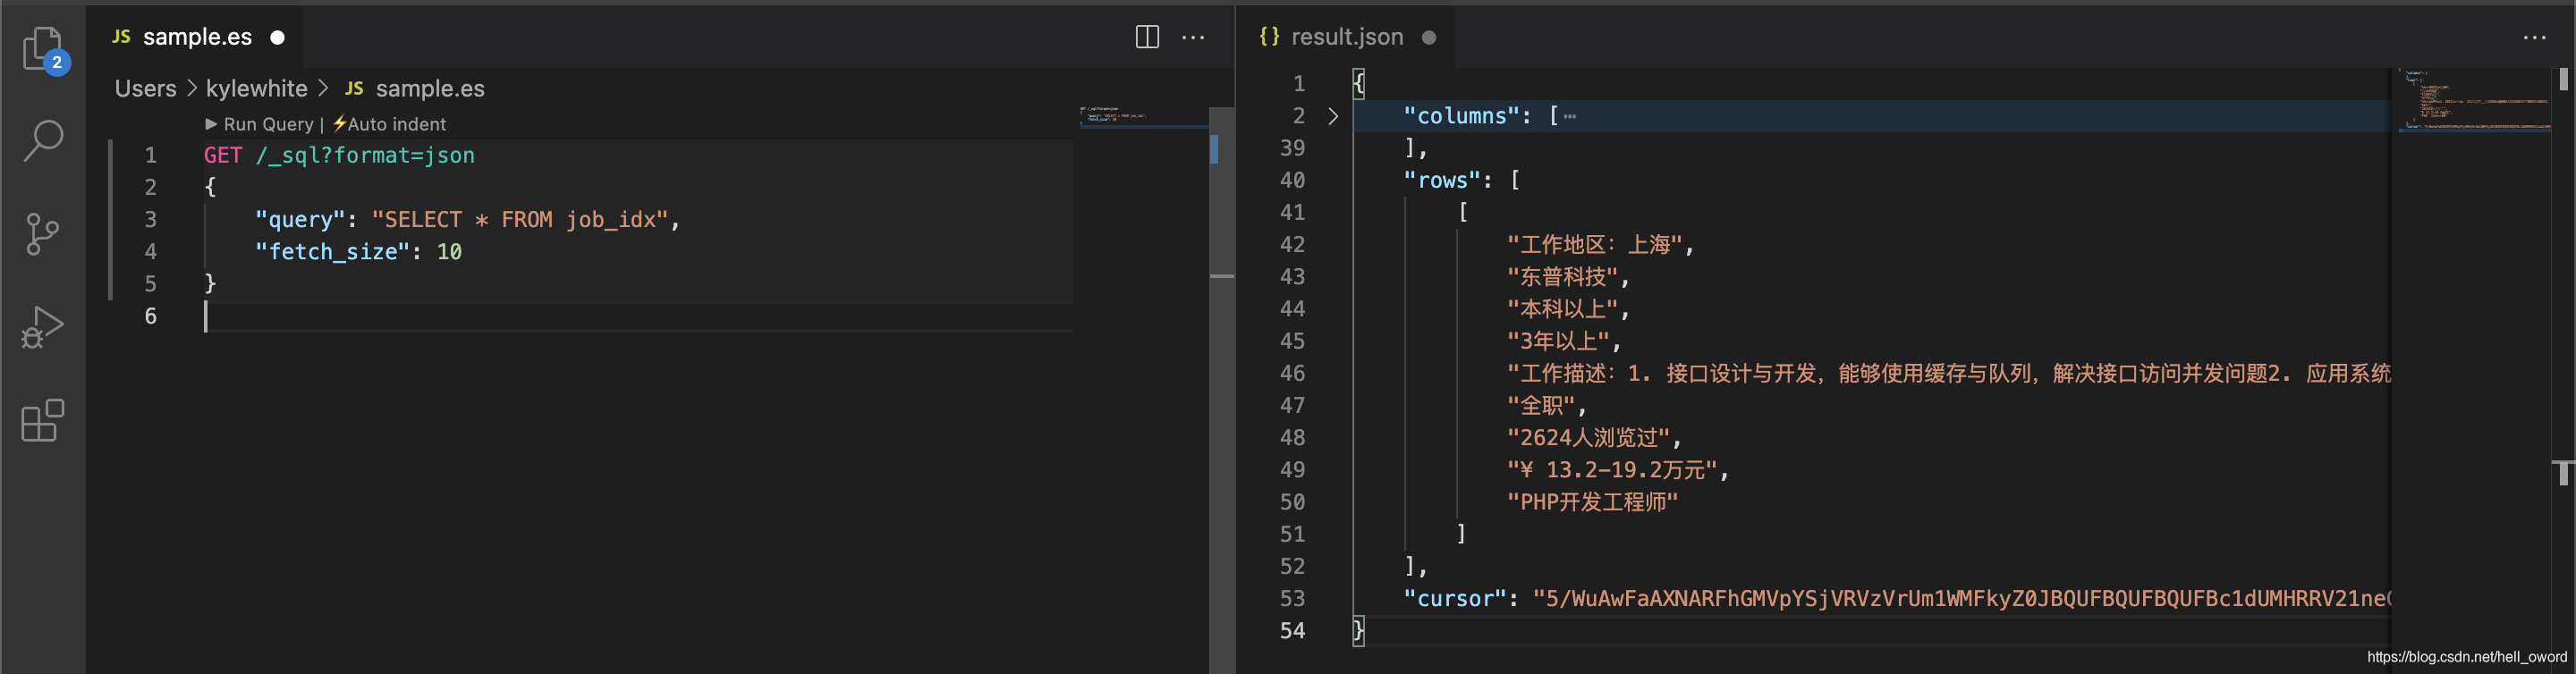2576x674 pixels.
Task: Open the Extensions panel
Action: (x=43, y=420)
